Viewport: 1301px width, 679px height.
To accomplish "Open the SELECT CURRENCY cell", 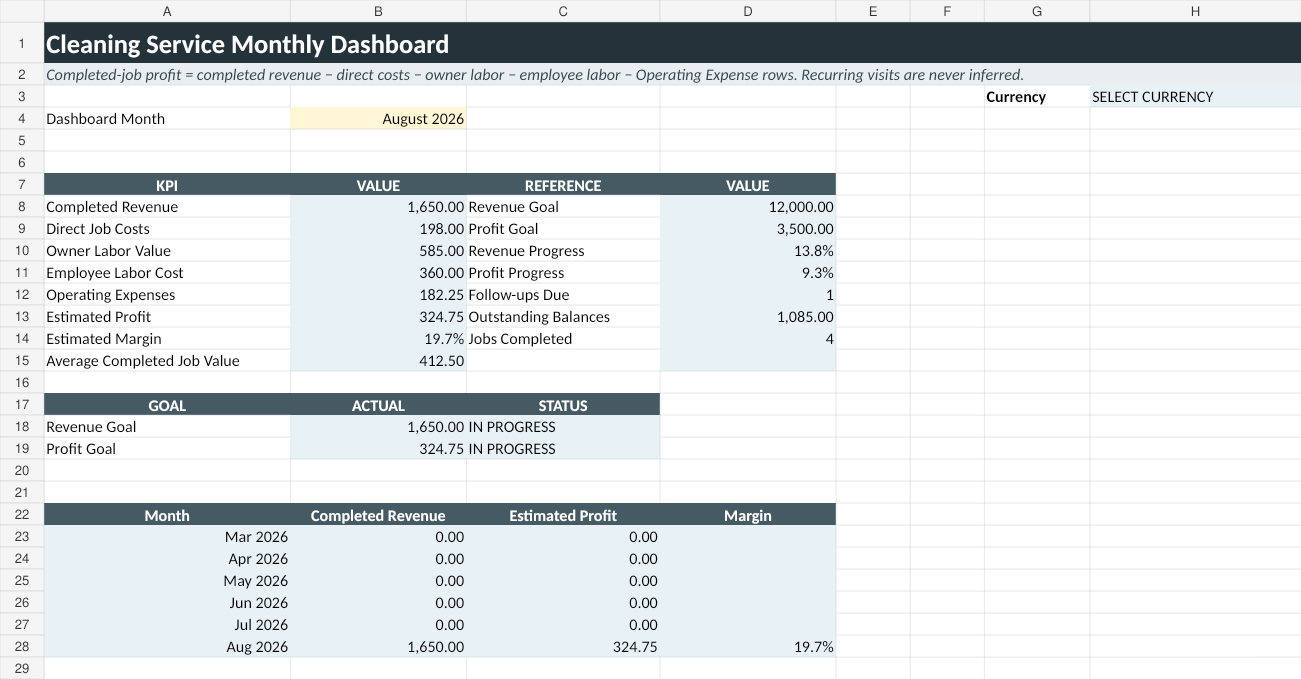I will (1195, 97).
